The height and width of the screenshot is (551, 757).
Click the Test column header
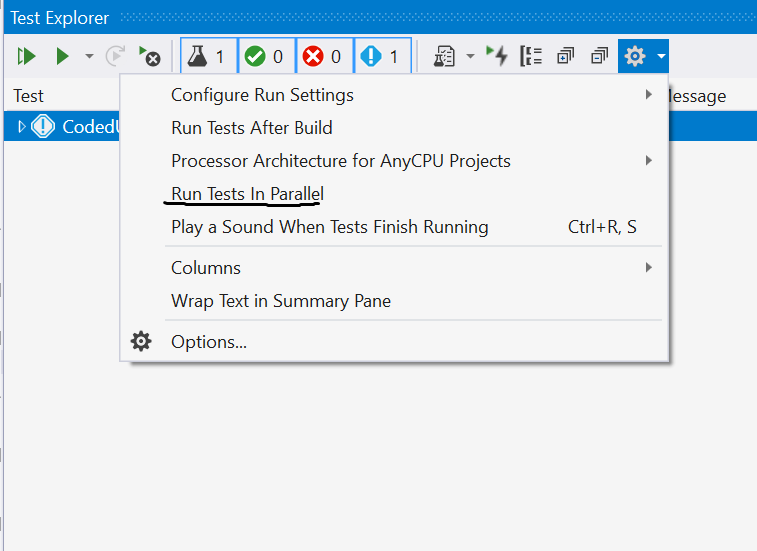[x=28, y=96]
